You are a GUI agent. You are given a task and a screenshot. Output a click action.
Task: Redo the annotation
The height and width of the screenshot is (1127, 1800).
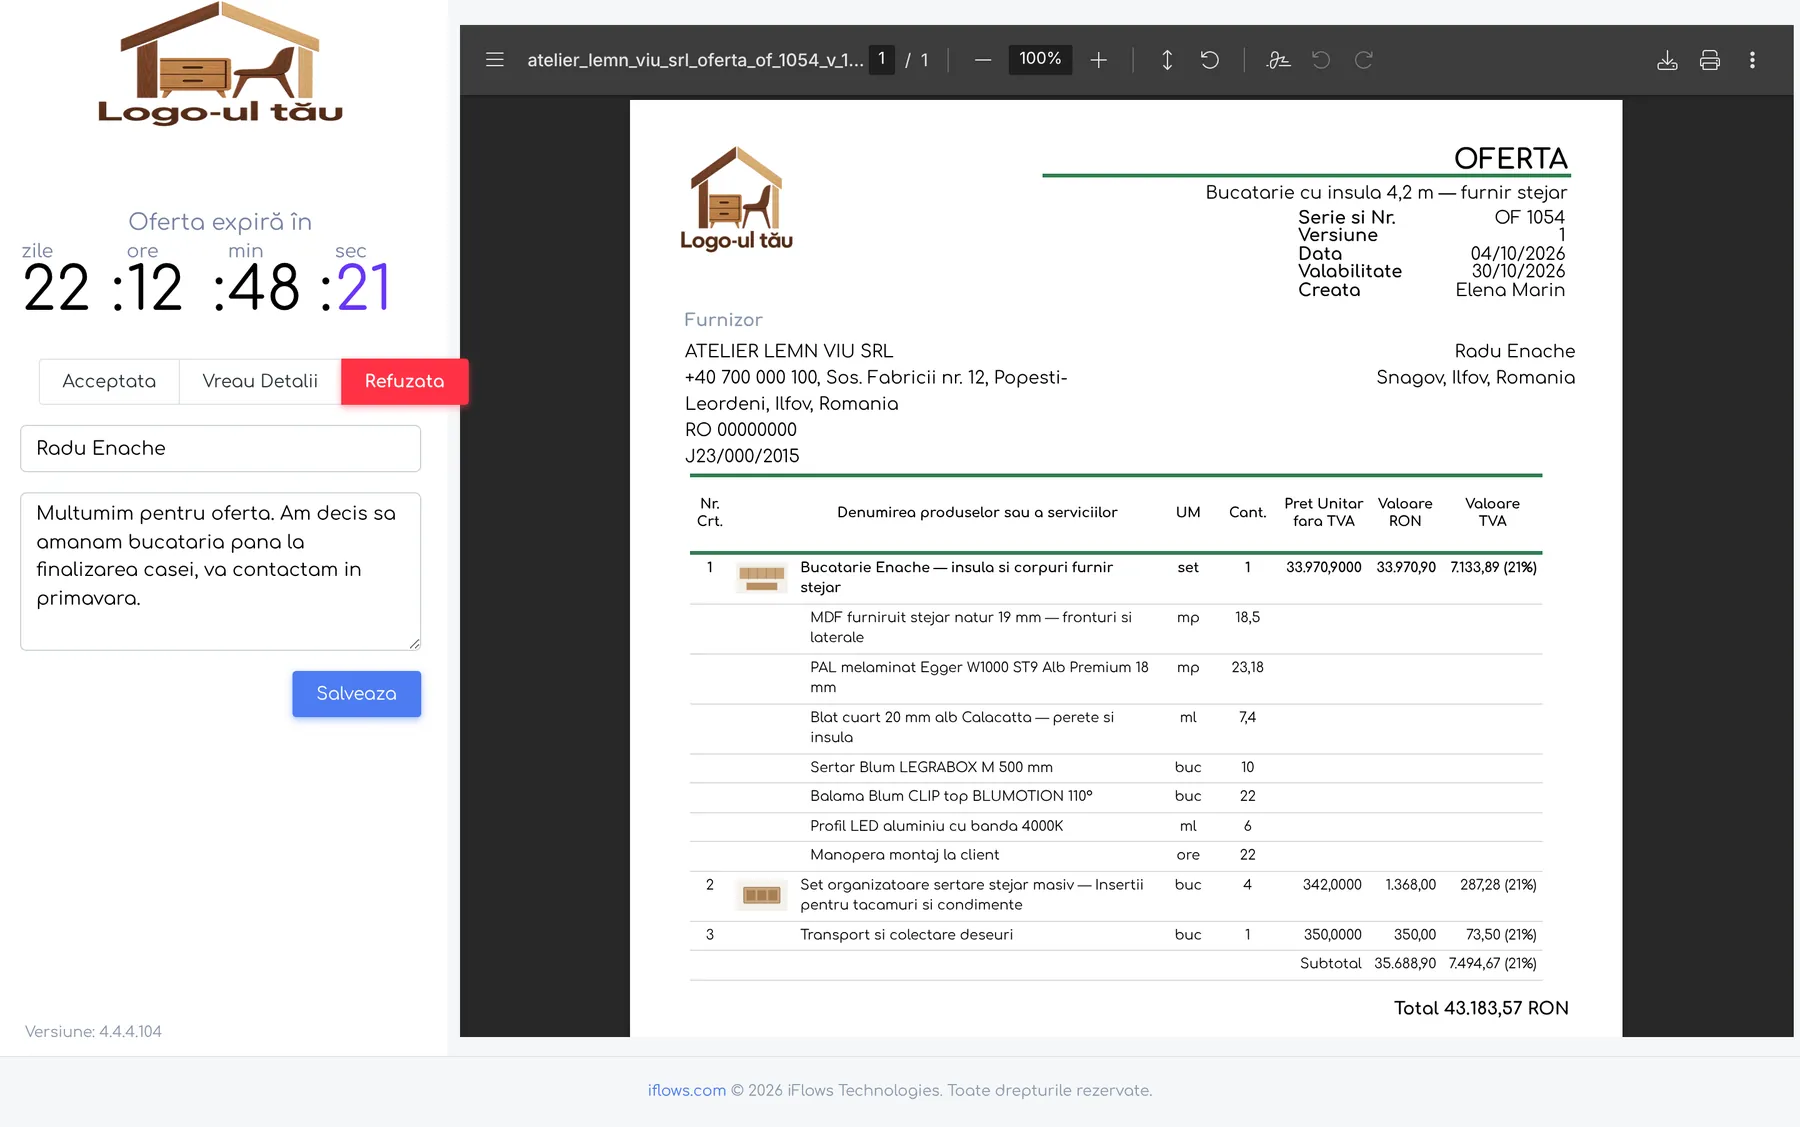click(x=1364, y=60)
